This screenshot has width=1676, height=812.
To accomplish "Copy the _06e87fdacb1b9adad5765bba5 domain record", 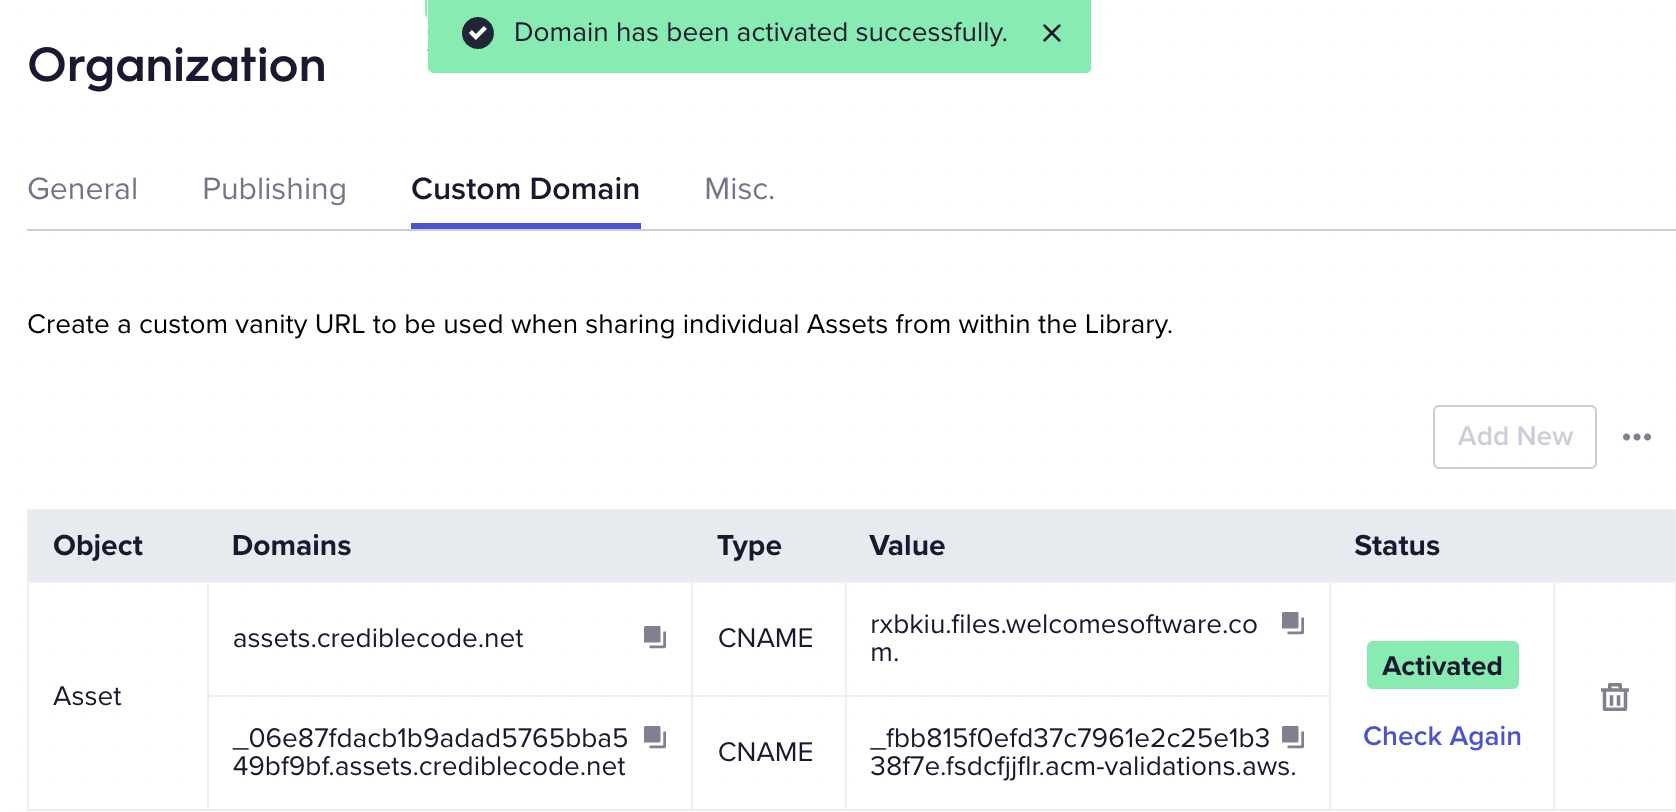I will point(655,737).
